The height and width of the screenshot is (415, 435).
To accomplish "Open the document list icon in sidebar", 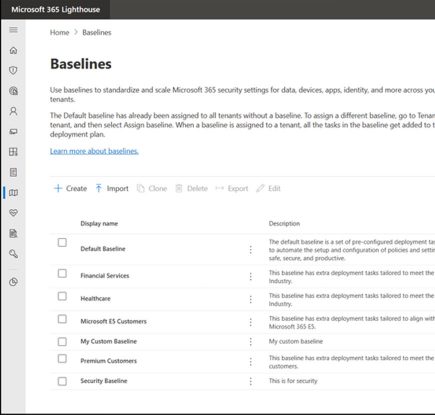I will pyautogui.click(x=13, y=172).
